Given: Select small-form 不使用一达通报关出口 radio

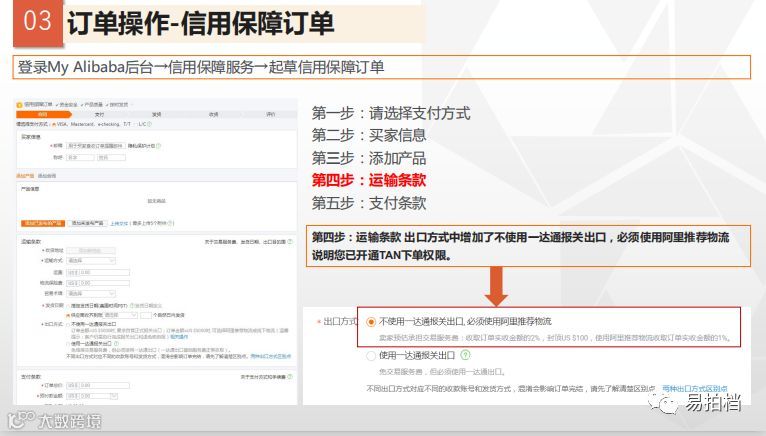Looking at the screenshot, I should [68, 325].
